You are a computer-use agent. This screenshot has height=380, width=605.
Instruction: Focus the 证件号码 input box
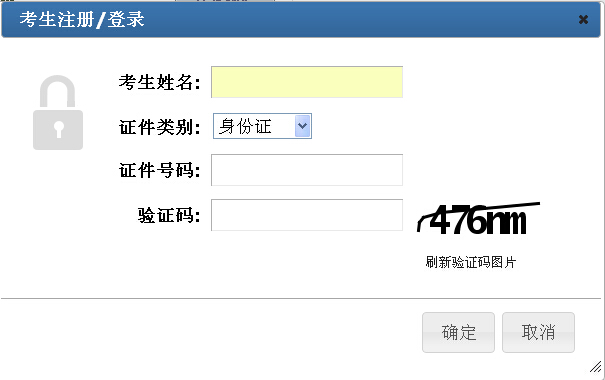click(307, 170)
